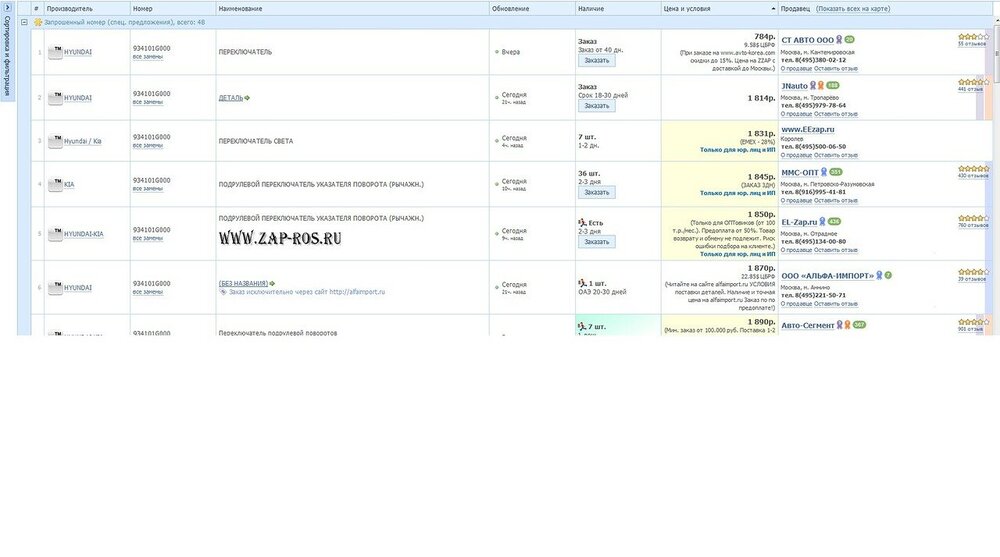1000x557 pixels.
Task: Open the www.EEzap.ru seller link
Action: click(x=807, y=129)
